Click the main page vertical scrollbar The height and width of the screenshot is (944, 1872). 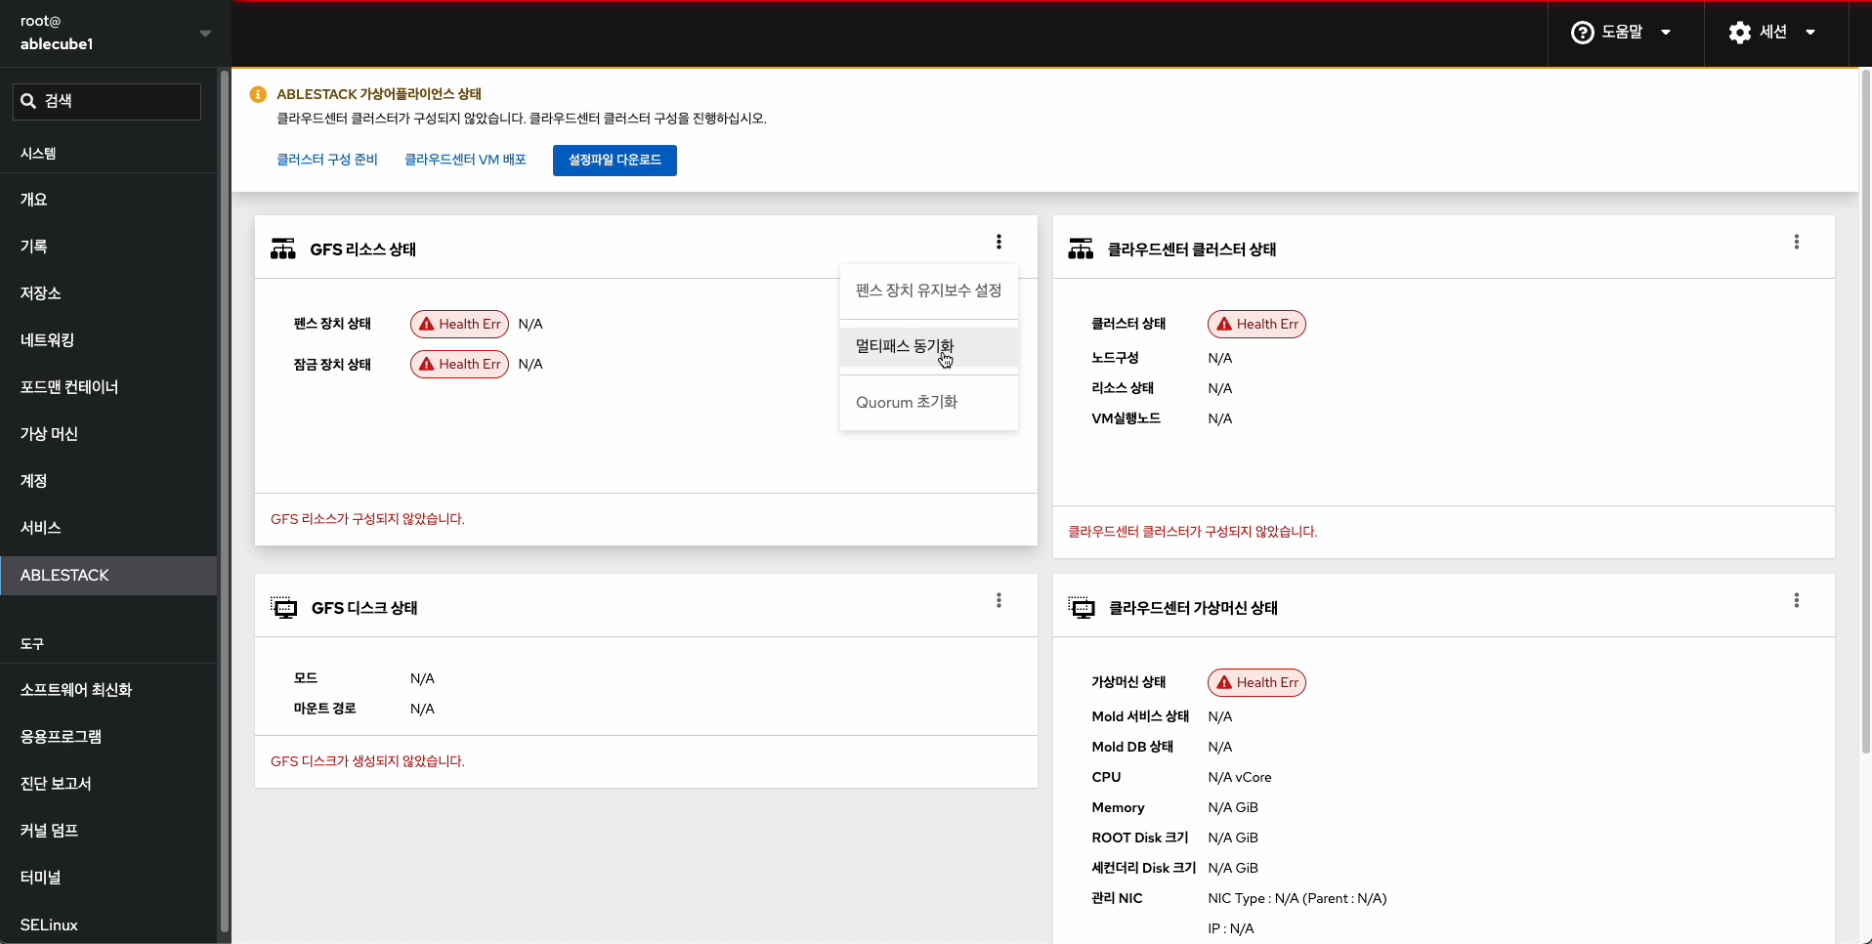tap(1865, 410)
